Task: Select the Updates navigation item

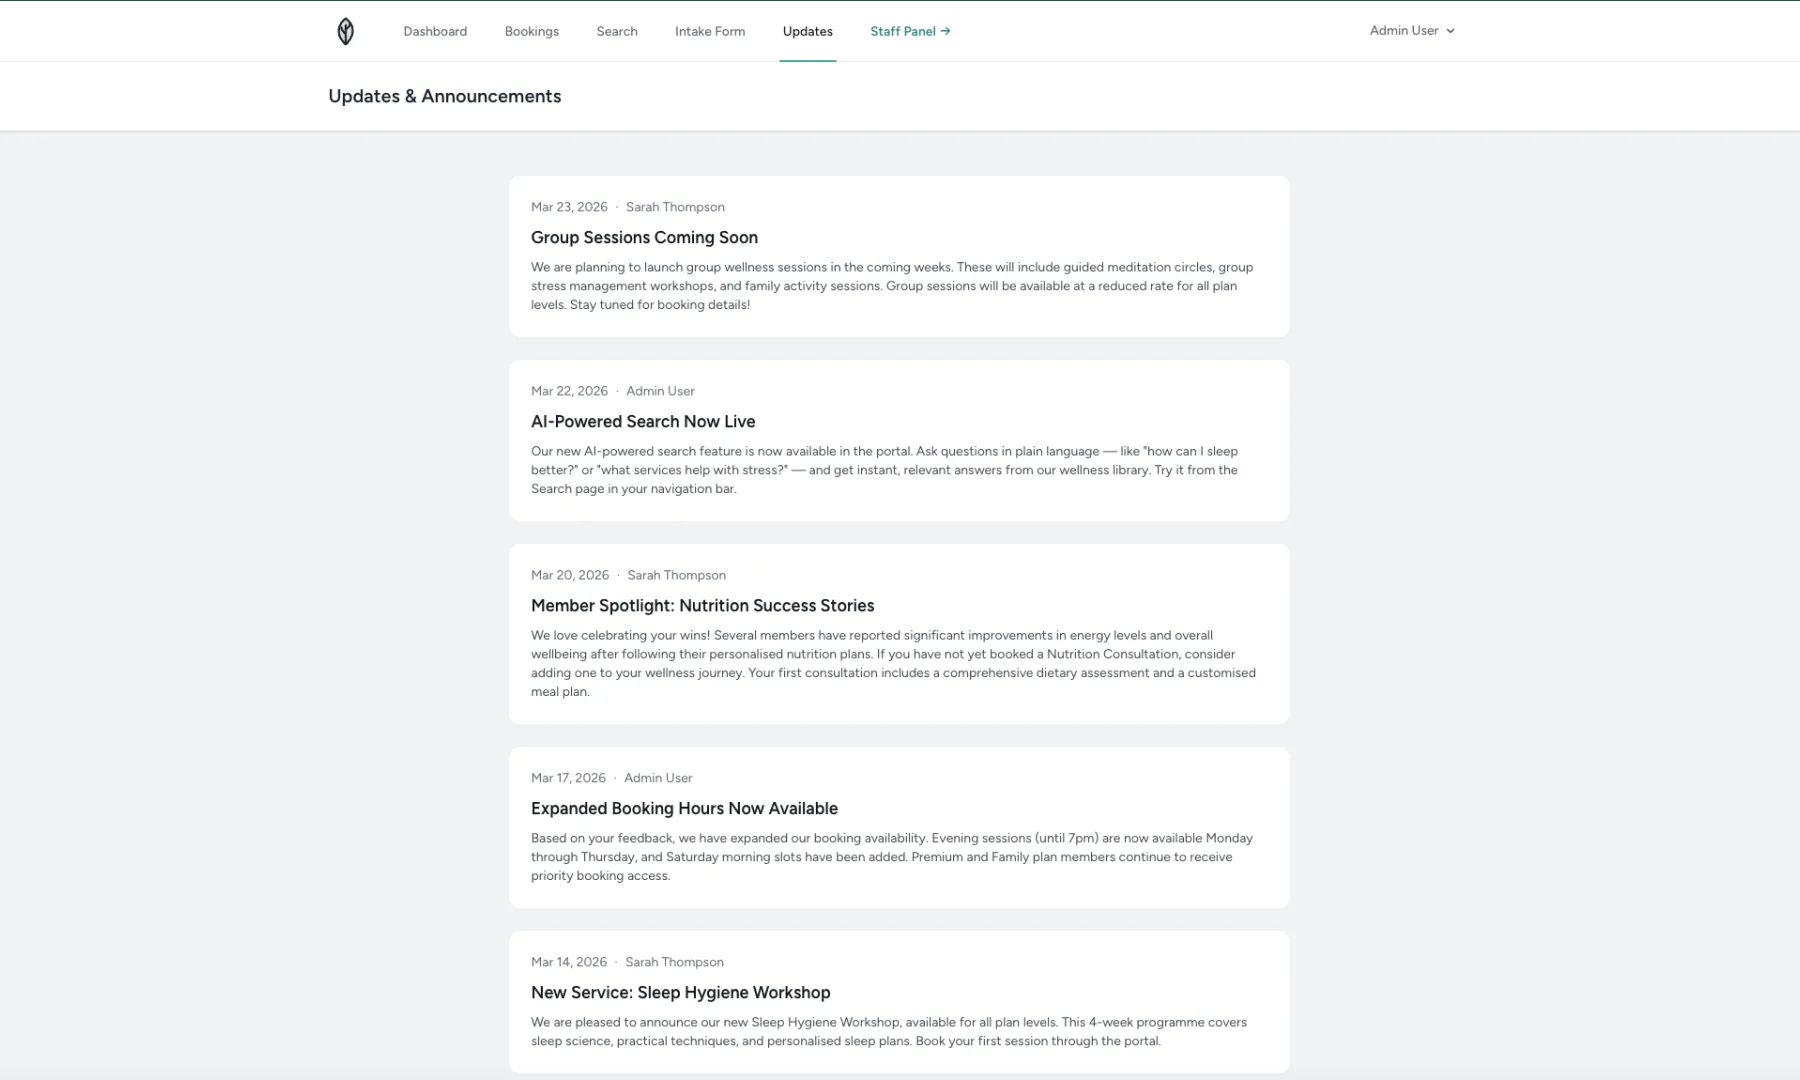Action: 807,31
